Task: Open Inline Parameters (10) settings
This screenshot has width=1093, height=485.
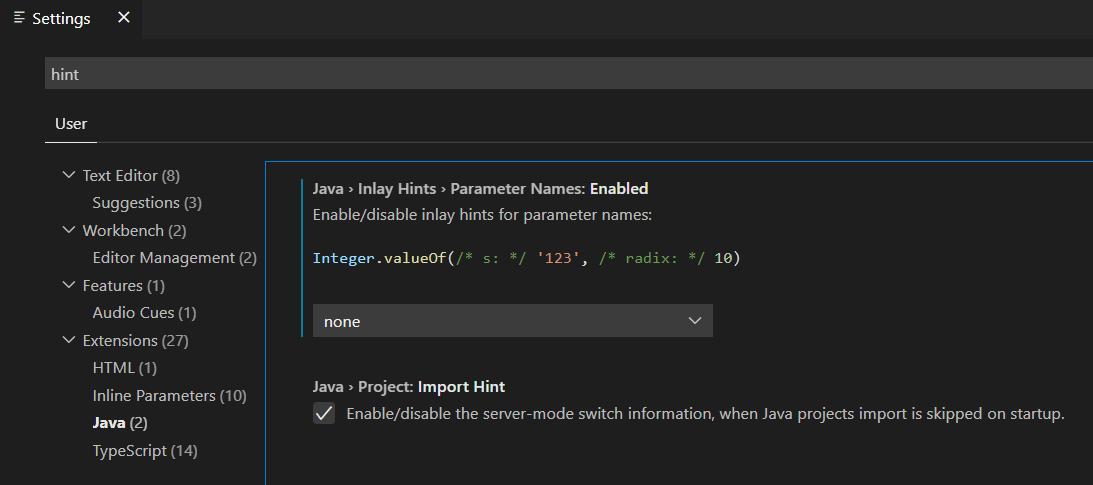Action: [169, 396]
